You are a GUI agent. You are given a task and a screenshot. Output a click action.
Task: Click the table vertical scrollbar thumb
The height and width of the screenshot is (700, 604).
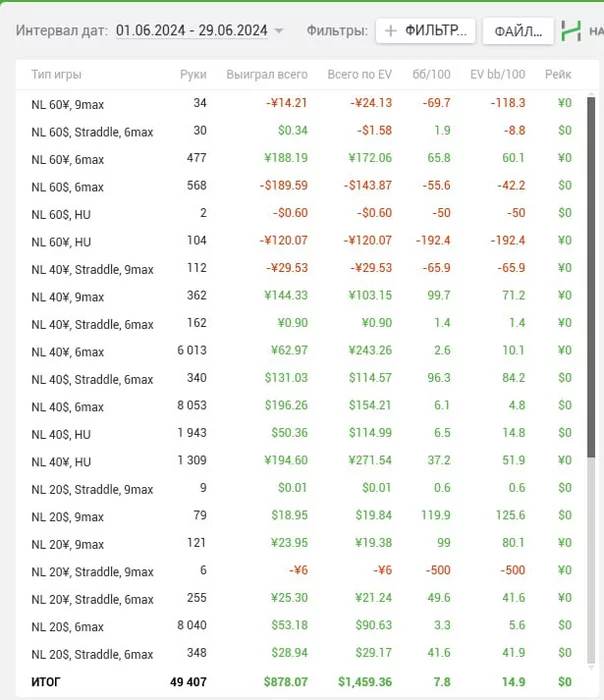pos(591,277)
